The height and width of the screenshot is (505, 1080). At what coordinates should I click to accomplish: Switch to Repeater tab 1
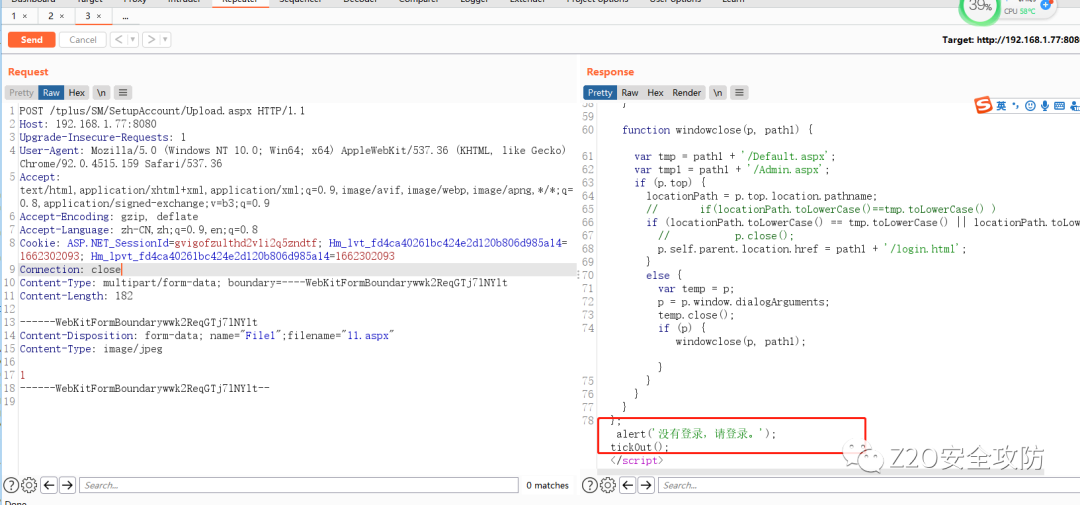[x=14, y=16]
